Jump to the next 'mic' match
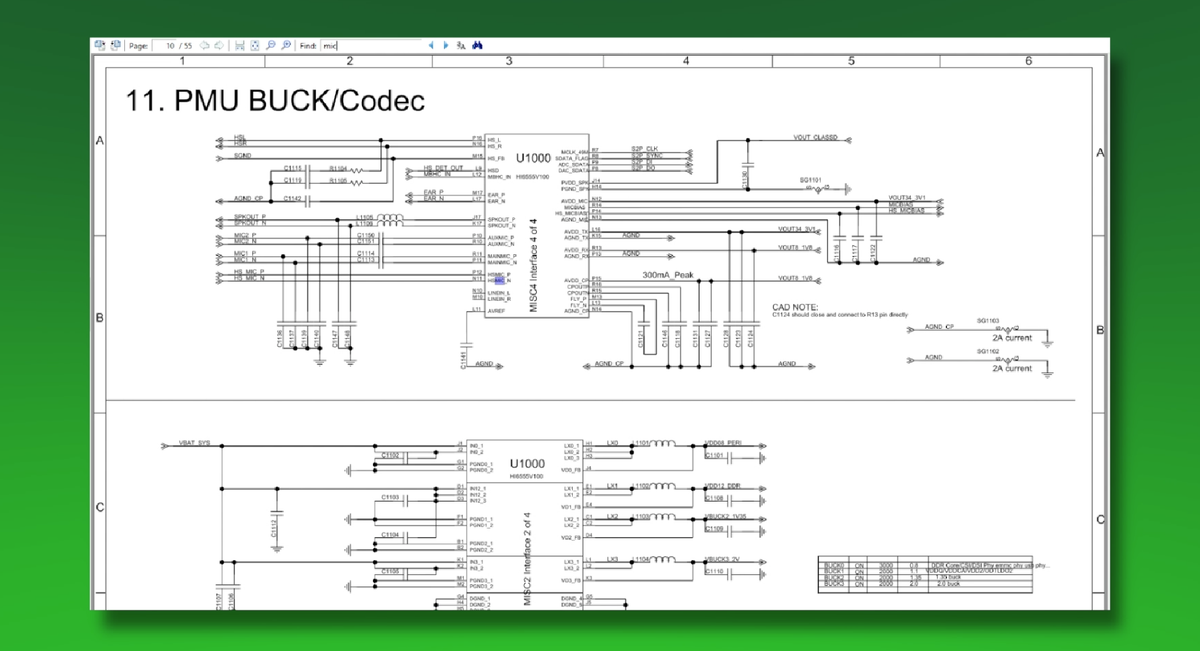This screenshot has width=1200, height=651. 444,45
